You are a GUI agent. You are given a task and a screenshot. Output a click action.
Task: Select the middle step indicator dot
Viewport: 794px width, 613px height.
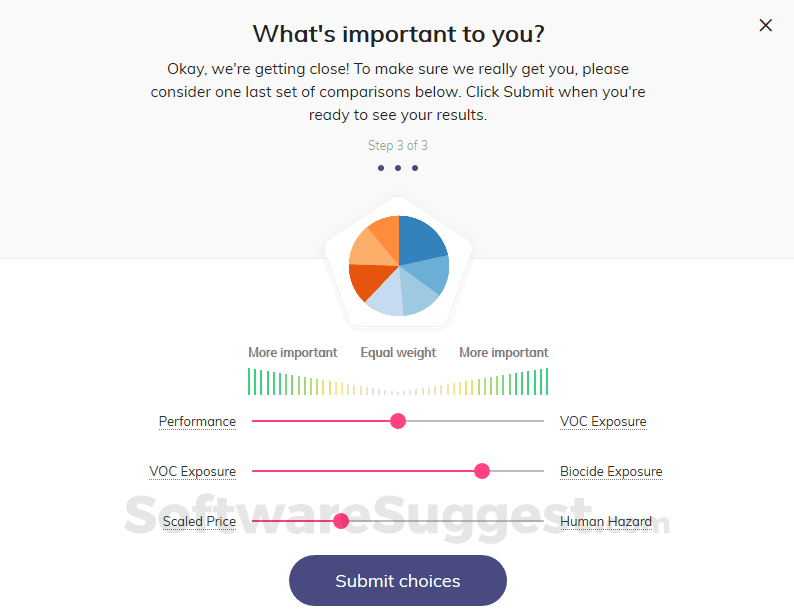coord(398,168)
